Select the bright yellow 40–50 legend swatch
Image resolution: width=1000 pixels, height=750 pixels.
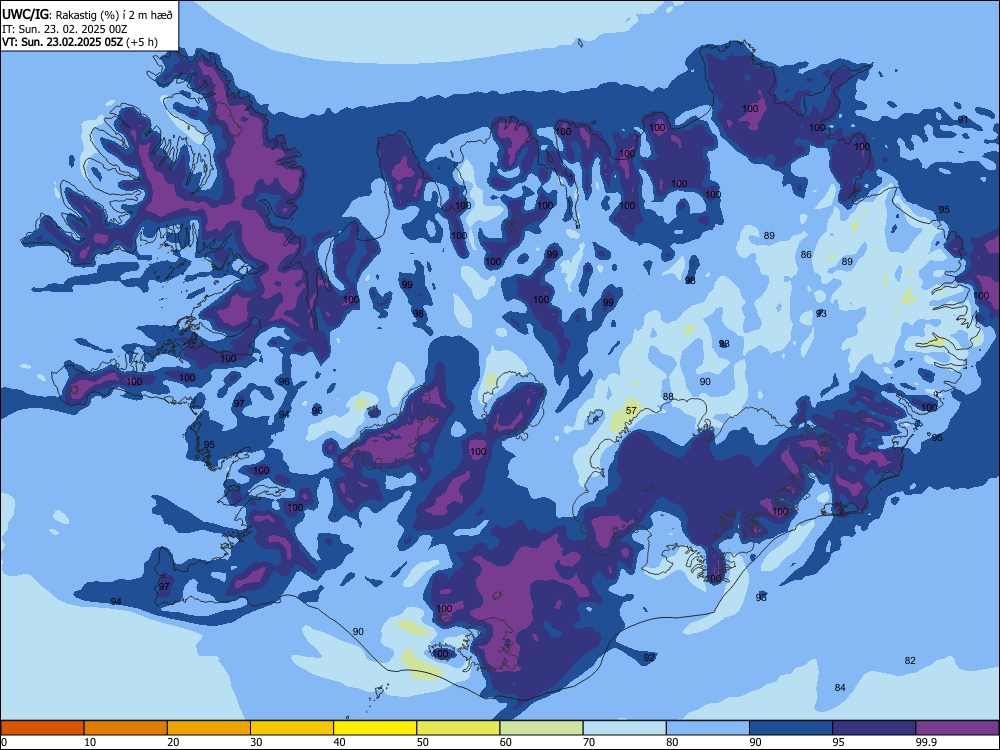coord(375,728)
